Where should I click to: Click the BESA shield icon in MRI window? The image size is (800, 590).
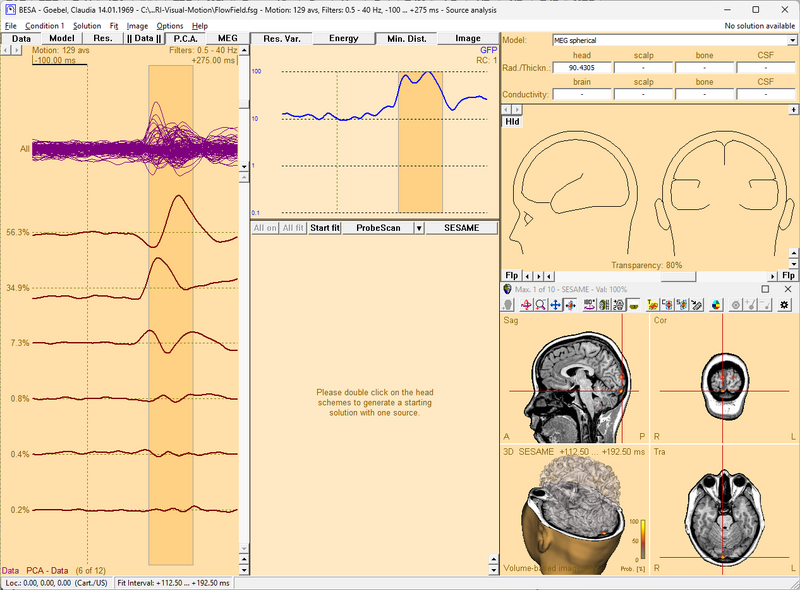pos(507,289)
